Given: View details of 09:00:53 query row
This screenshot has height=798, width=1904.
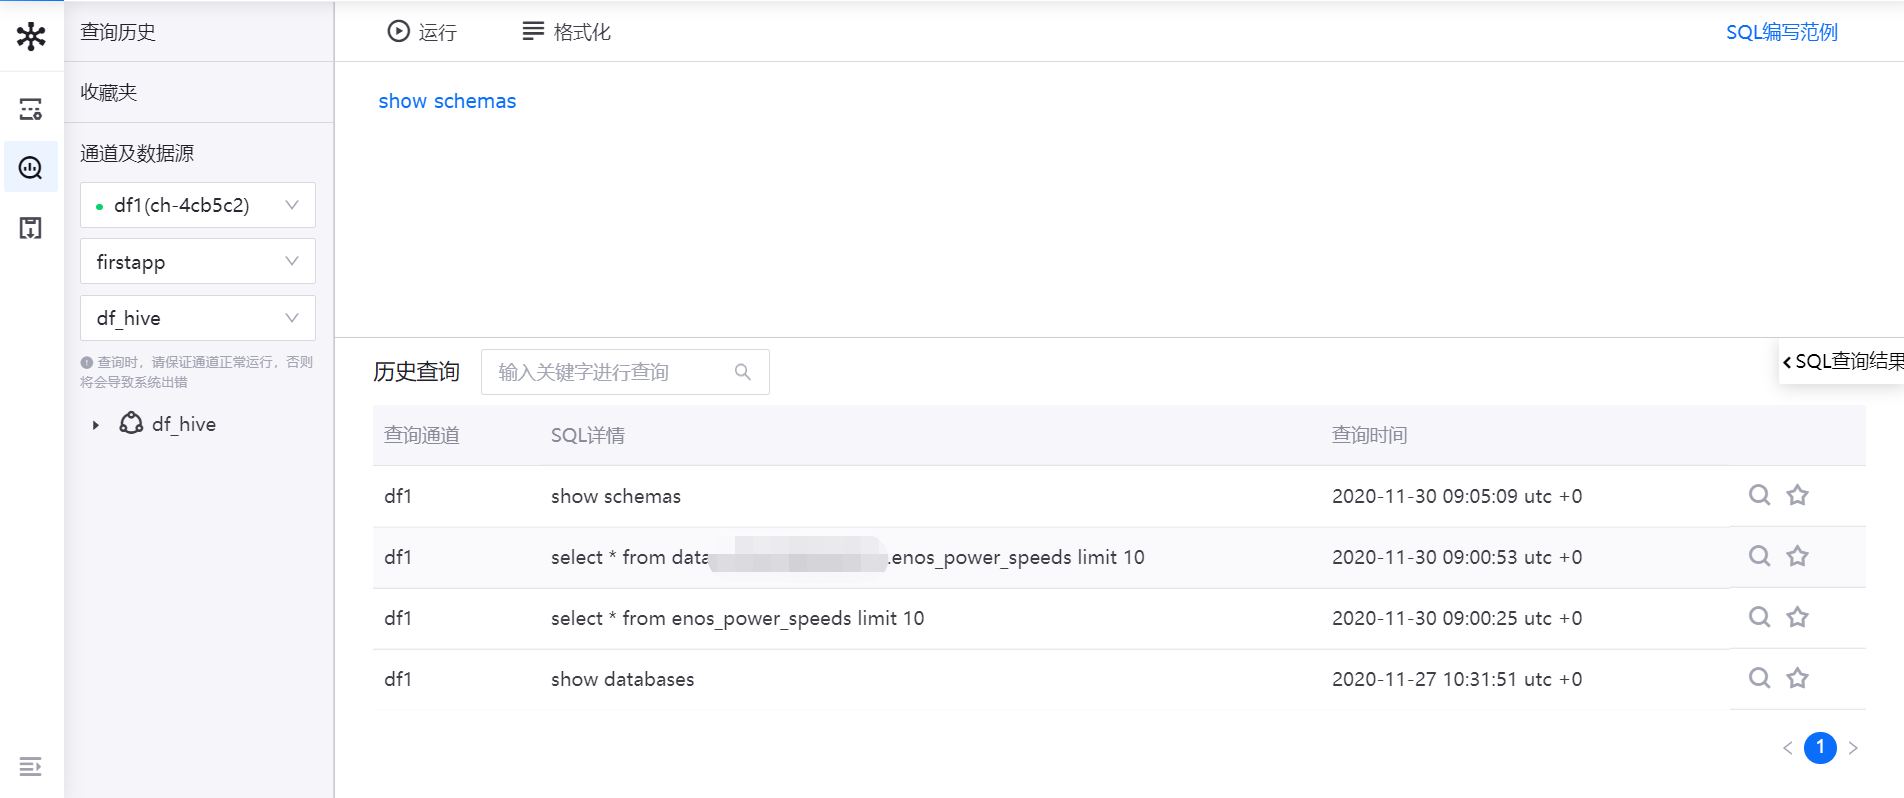Looking at the screenshot, I should (x=1759, y=556).
